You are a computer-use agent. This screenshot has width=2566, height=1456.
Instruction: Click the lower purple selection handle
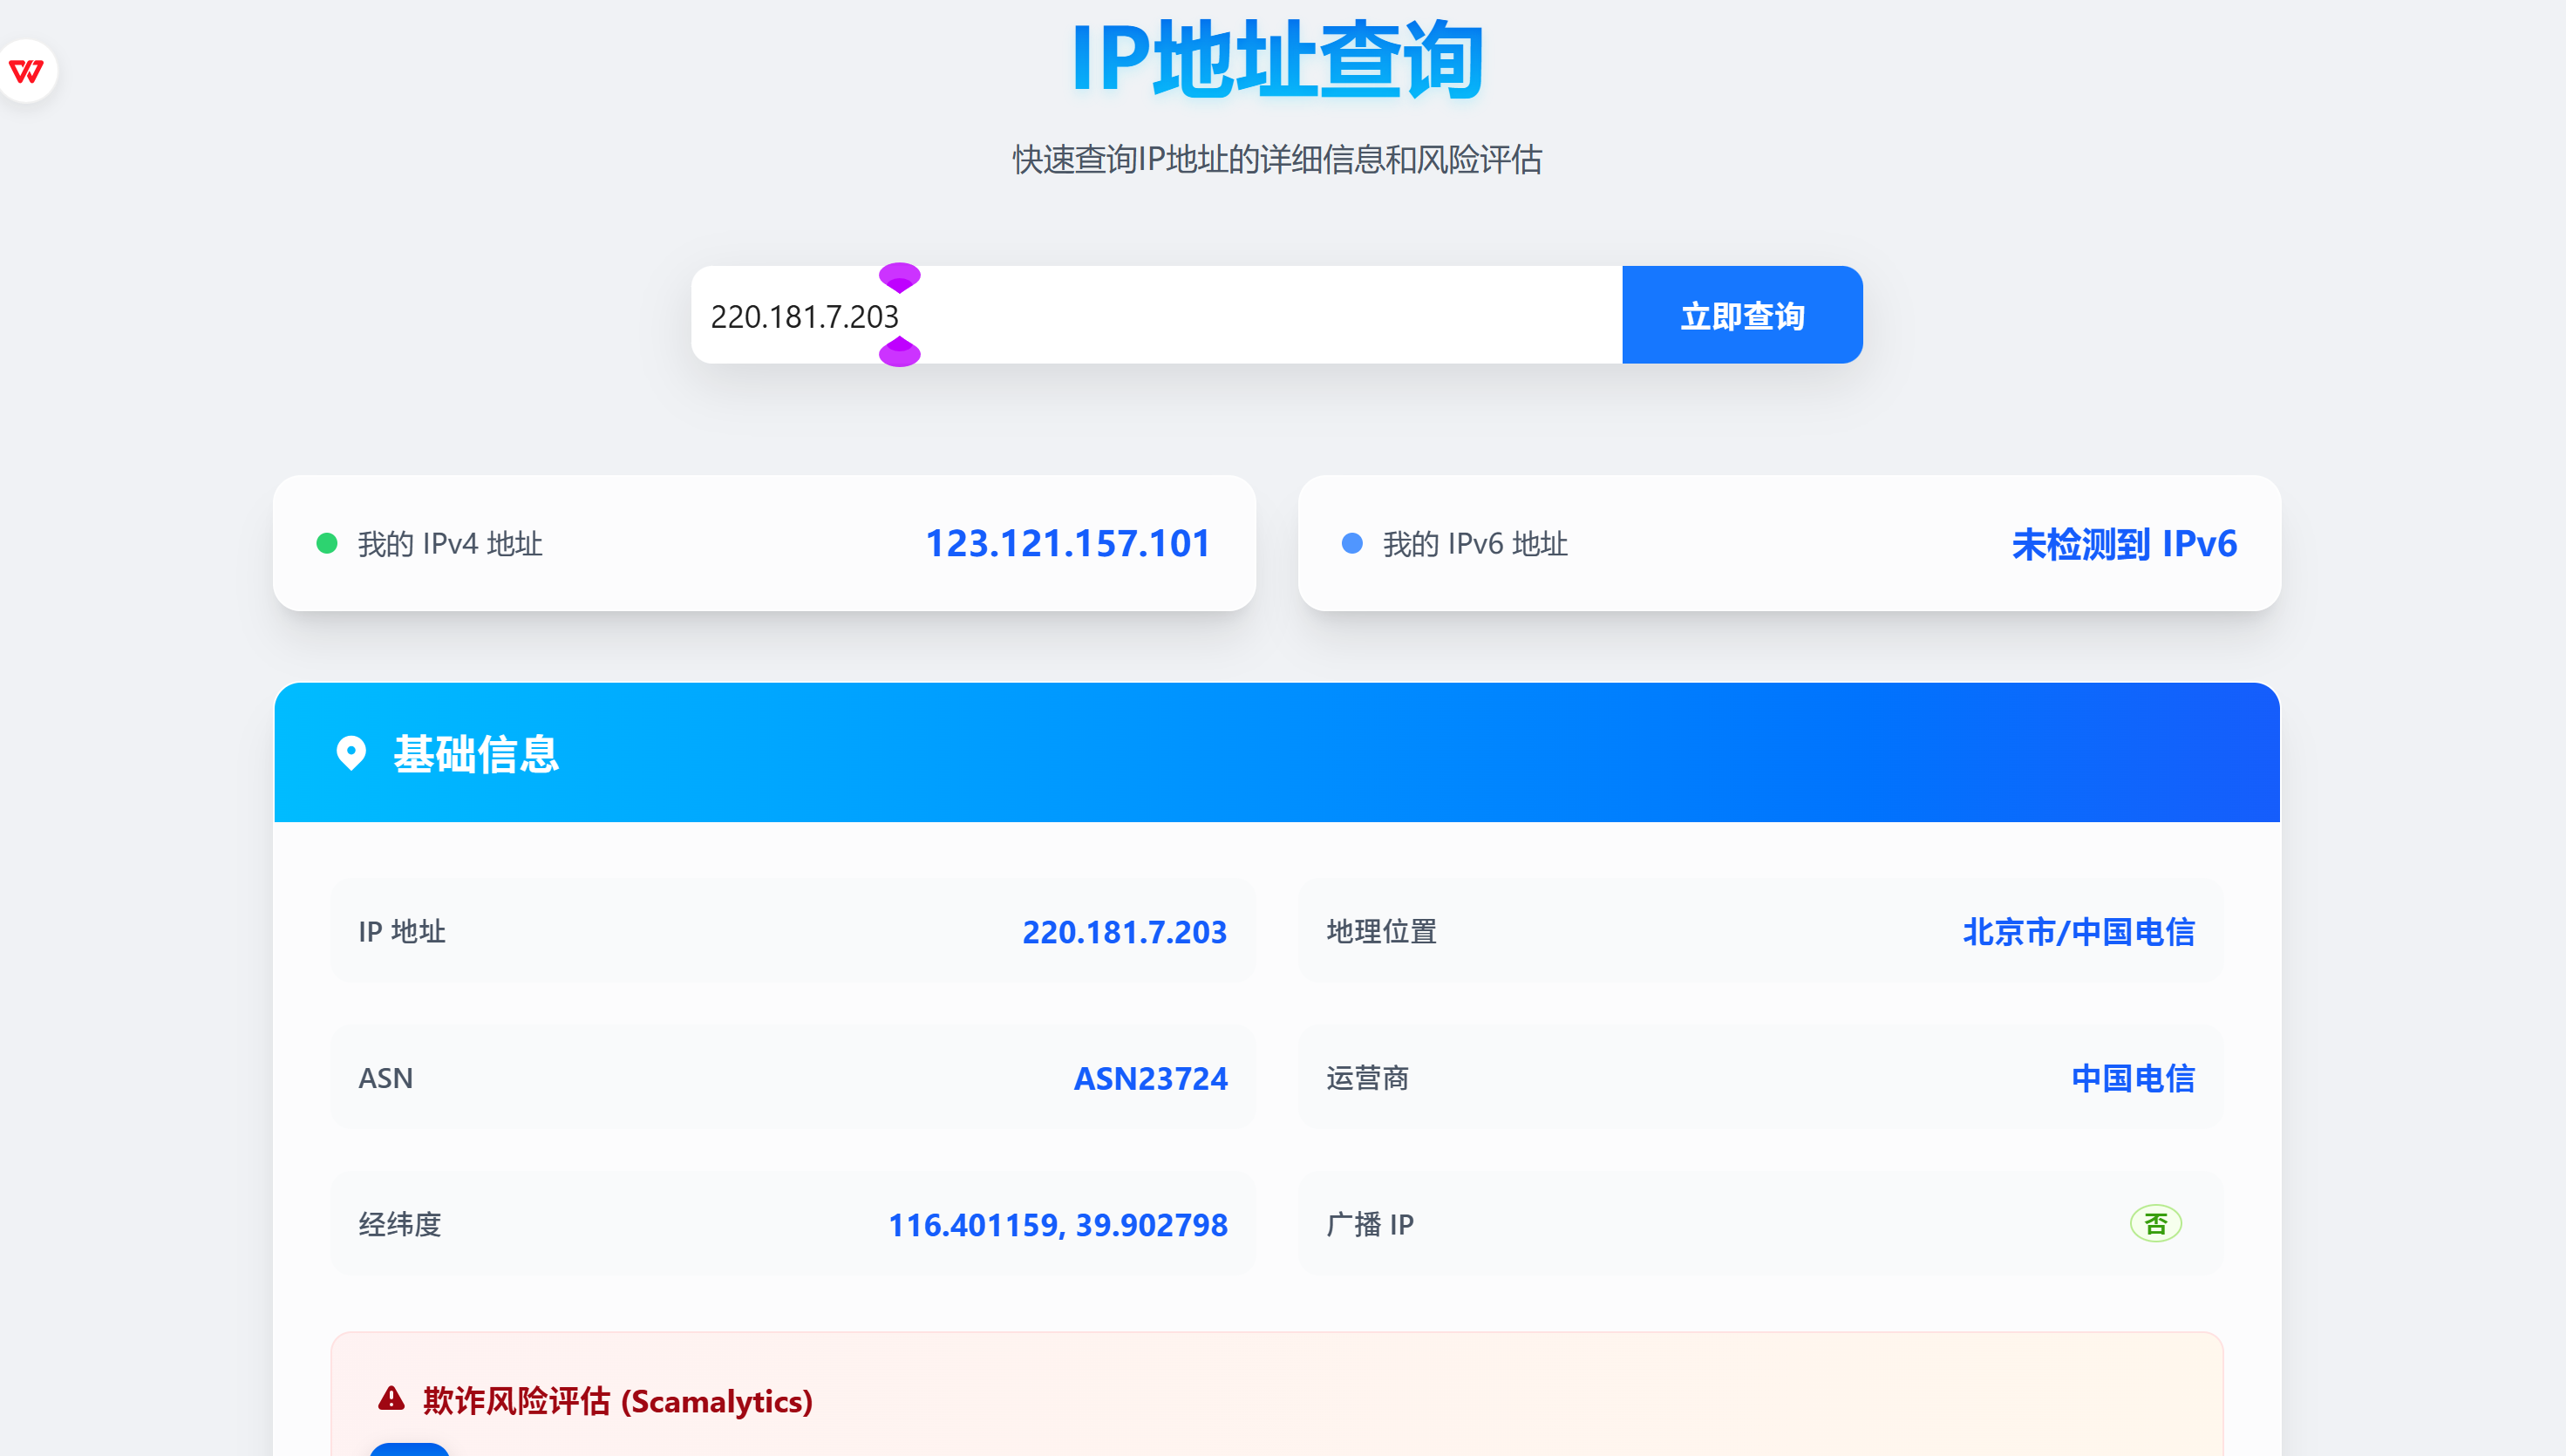899,353
